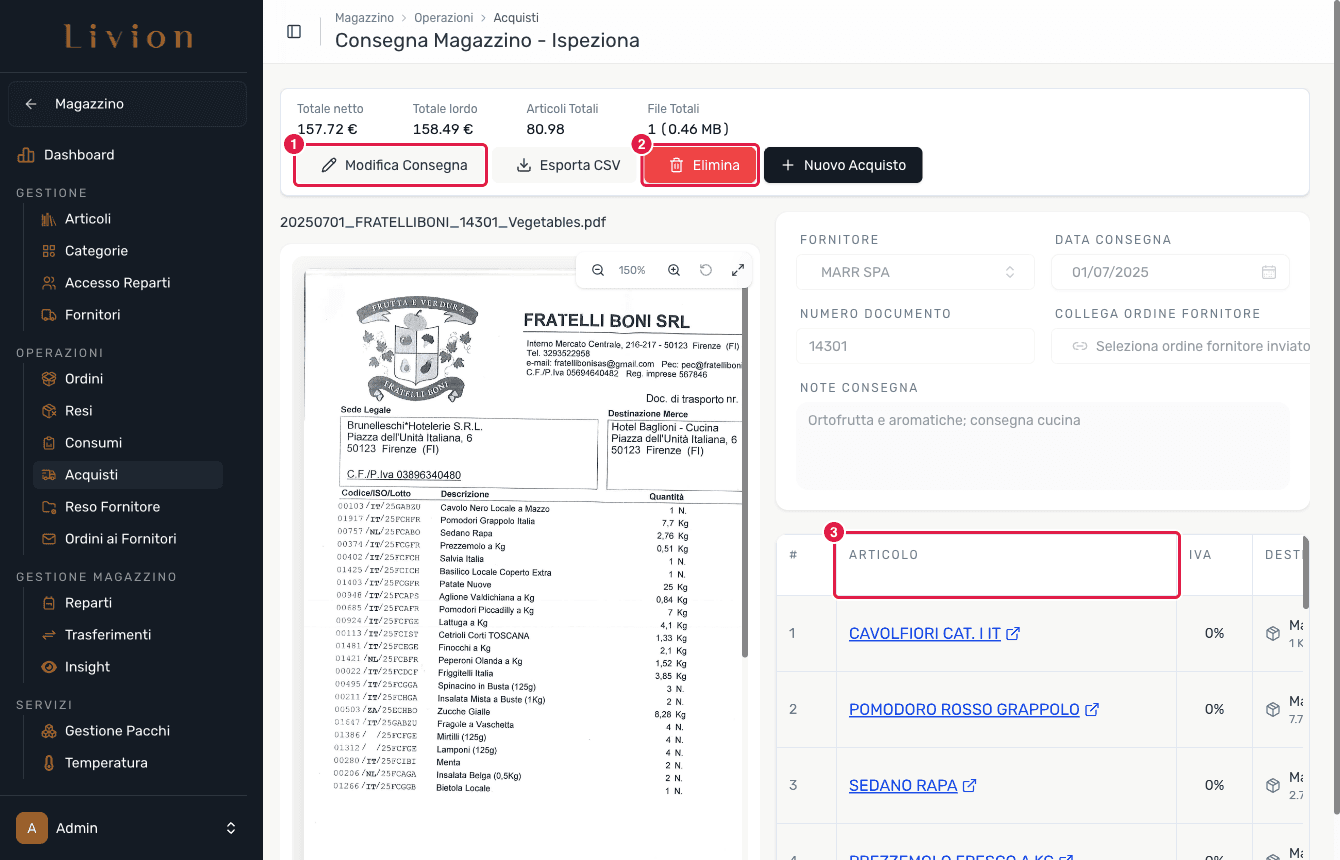Click the PDF viewer vertical scrollbar
1340x860 pixels.
point(744,470)
